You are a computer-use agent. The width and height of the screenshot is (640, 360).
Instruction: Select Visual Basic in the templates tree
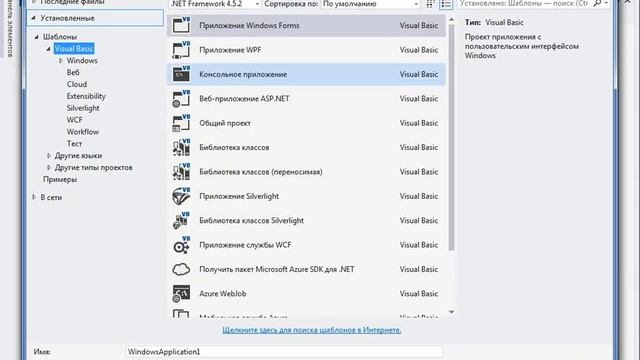(74, 49)
